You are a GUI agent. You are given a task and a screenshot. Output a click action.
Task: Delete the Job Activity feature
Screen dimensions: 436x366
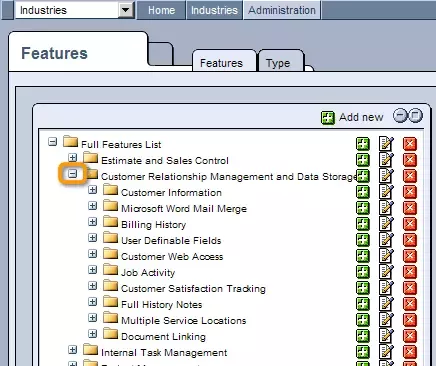[410, 272]
